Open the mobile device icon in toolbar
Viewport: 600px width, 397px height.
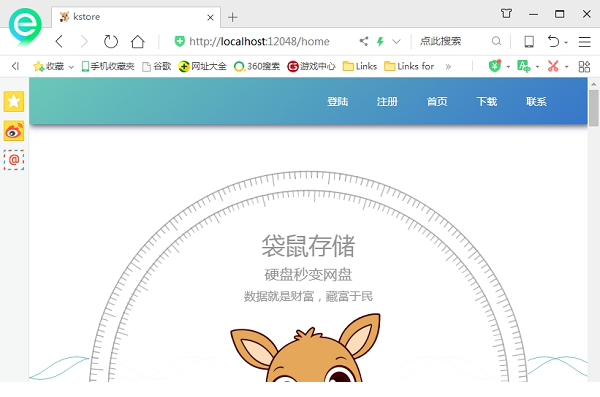529,41
